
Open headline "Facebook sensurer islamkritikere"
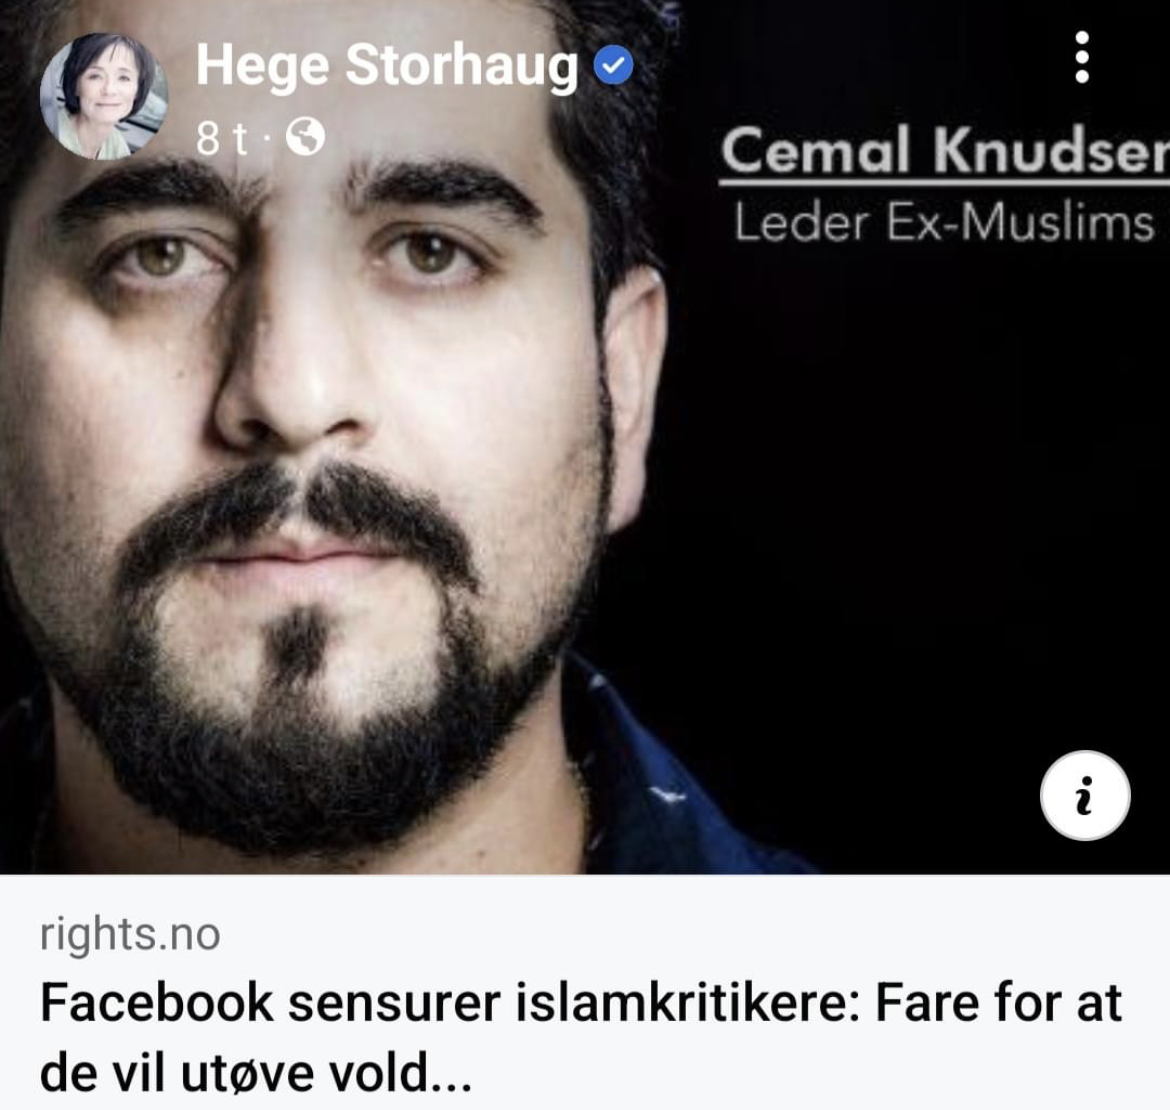coord(450,1003)
